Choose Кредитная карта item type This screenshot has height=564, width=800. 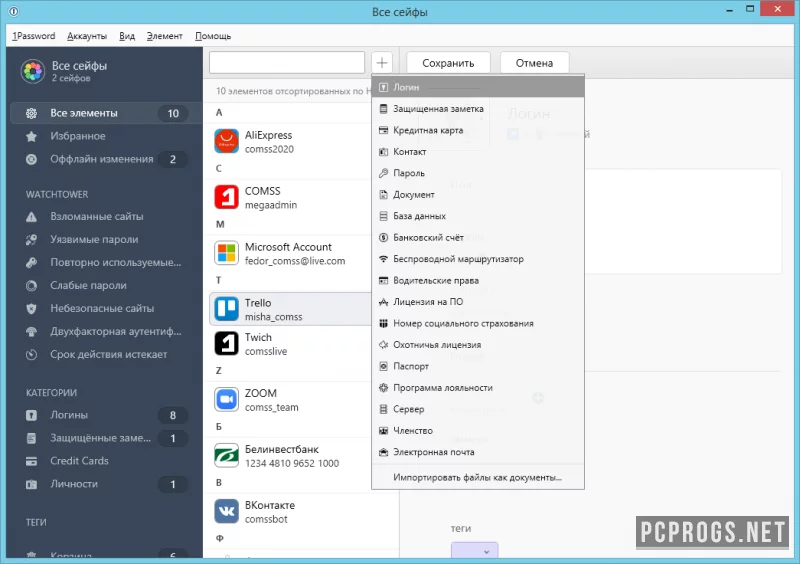point(478,130)
